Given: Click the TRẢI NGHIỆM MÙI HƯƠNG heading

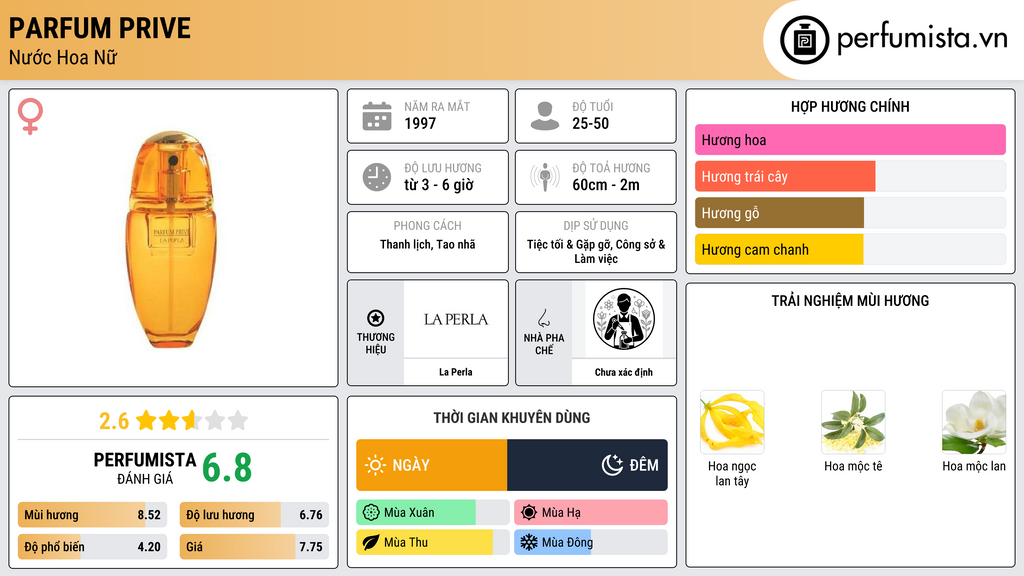Looking at the screenshot, I should (850, 300).
